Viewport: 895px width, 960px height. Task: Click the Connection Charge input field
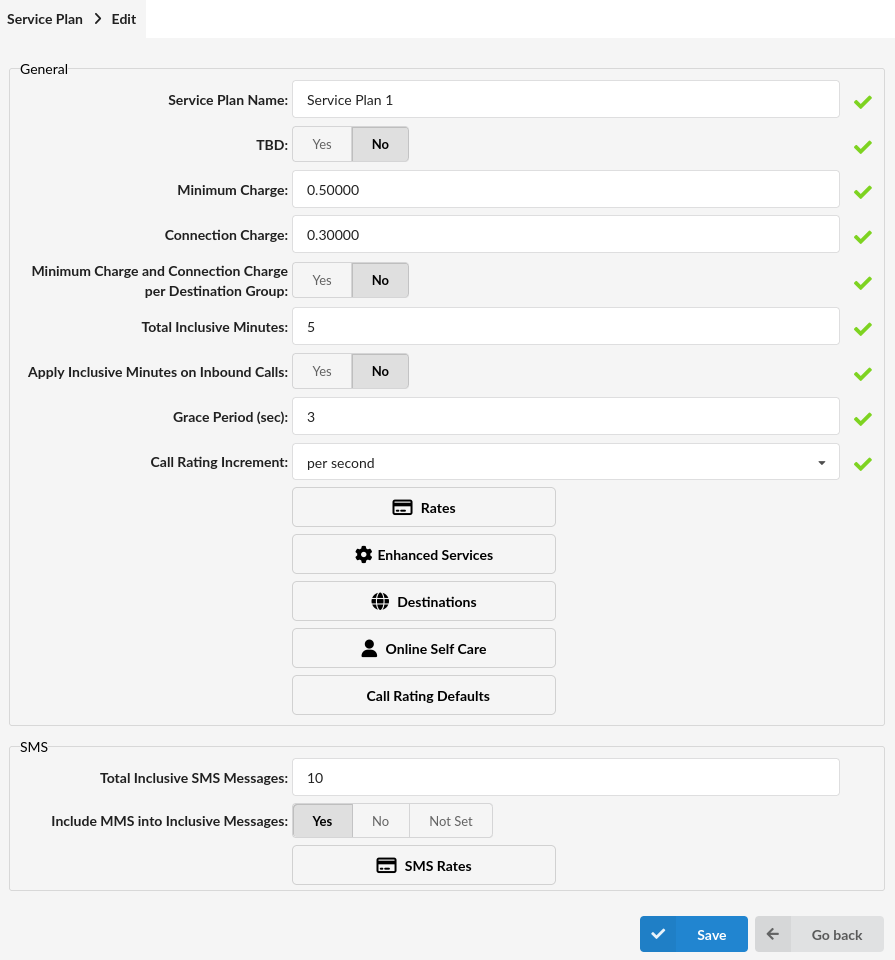(566, 234)
